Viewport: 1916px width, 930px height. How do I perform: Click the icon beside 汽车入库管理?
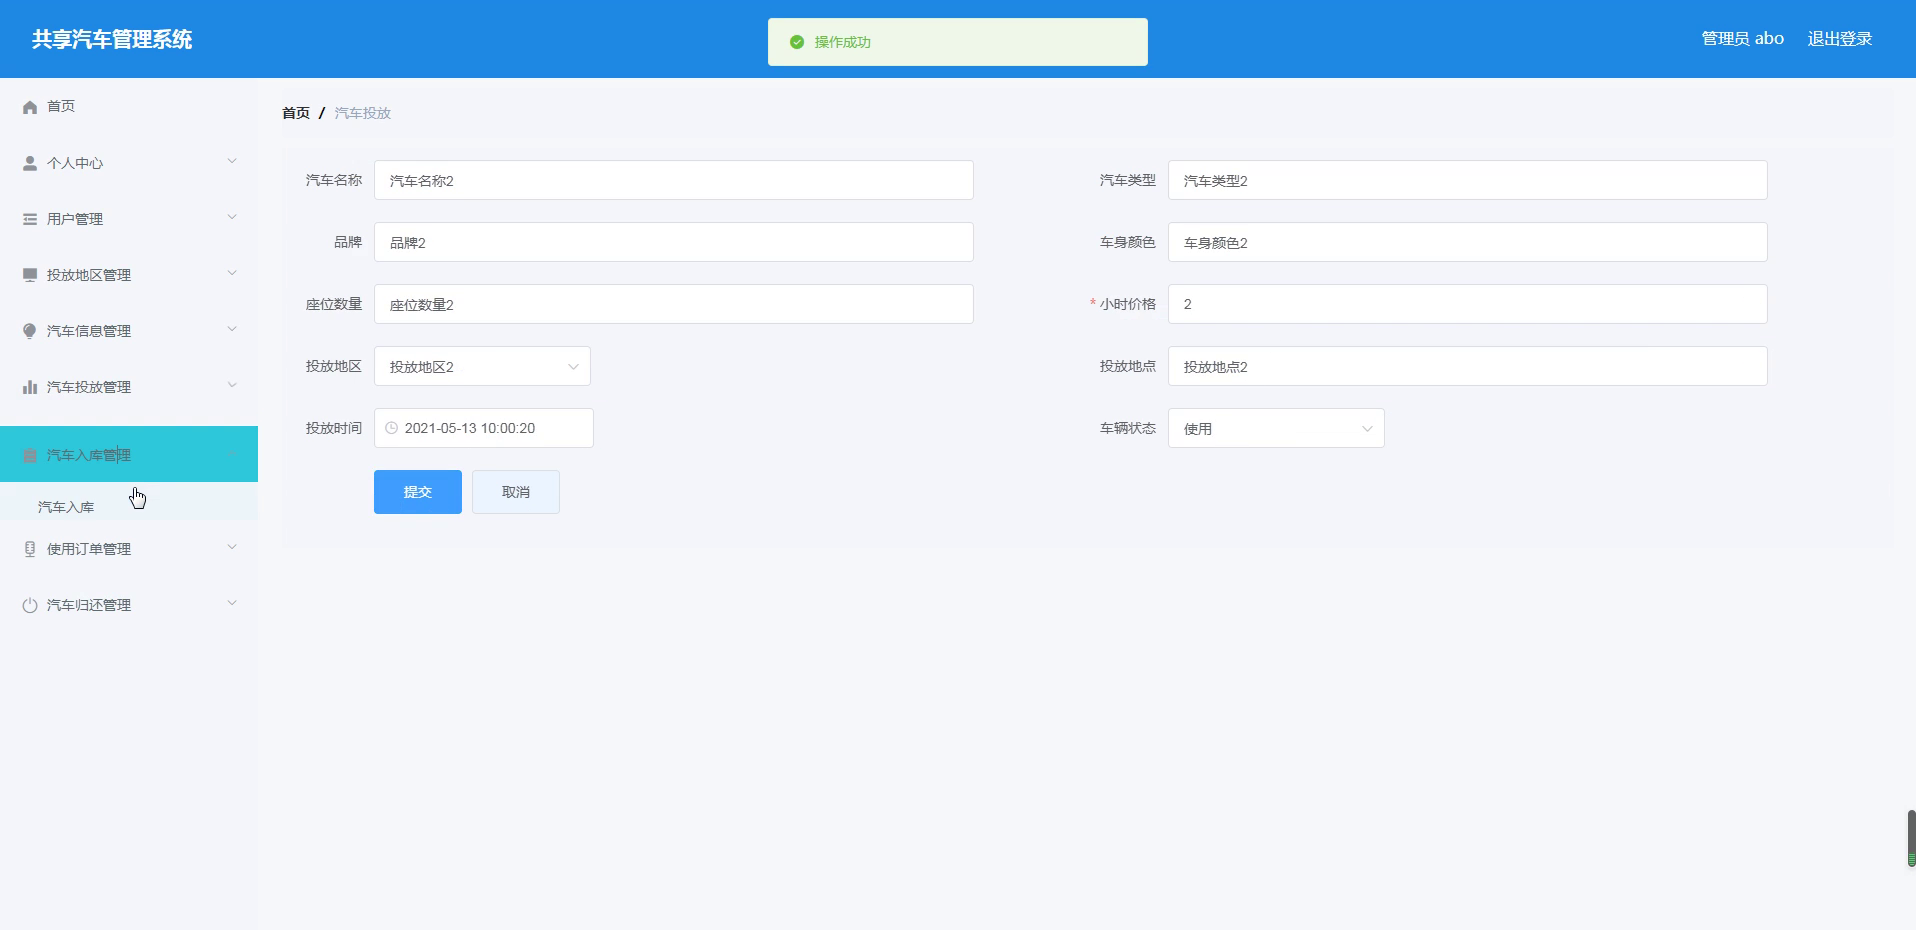click(x=30, y=455)
